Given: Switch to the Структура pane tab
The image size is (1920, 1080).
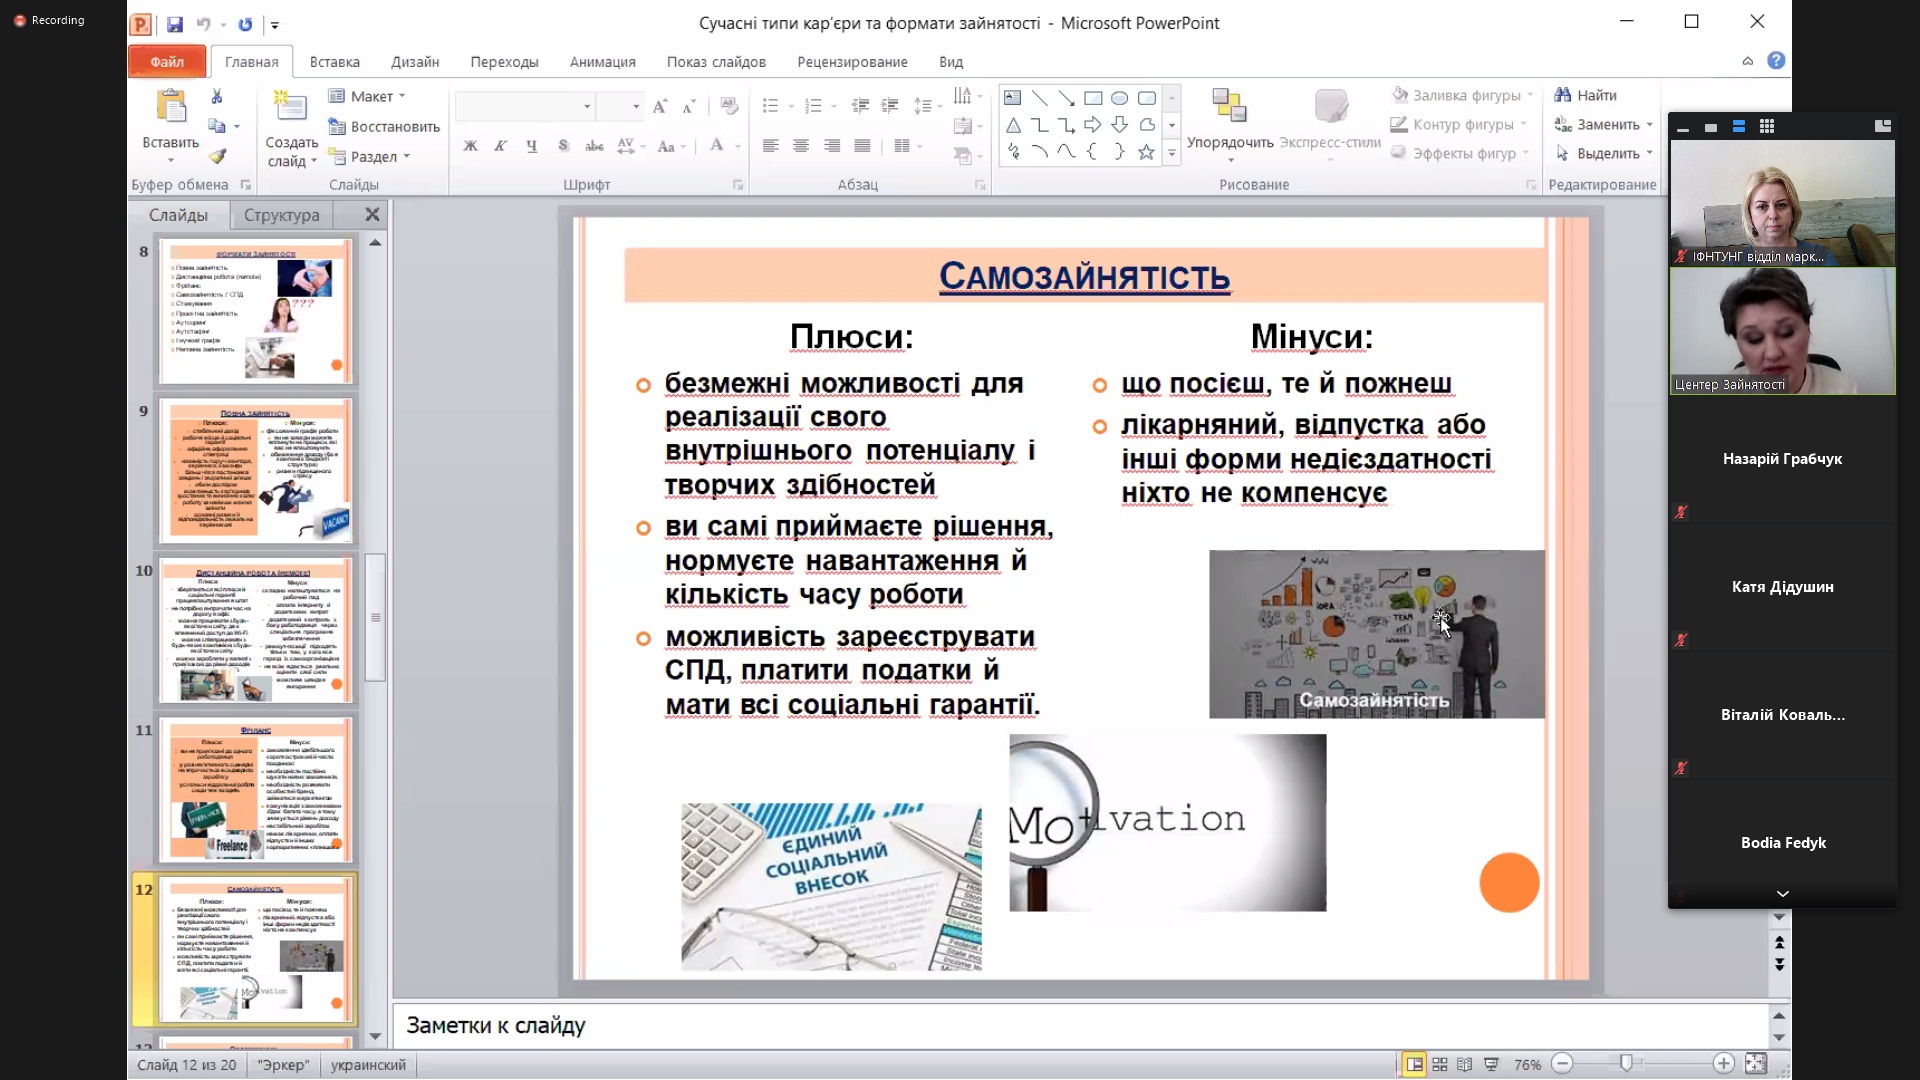Looking at the screenshot, I should click(x=281, y=215).
